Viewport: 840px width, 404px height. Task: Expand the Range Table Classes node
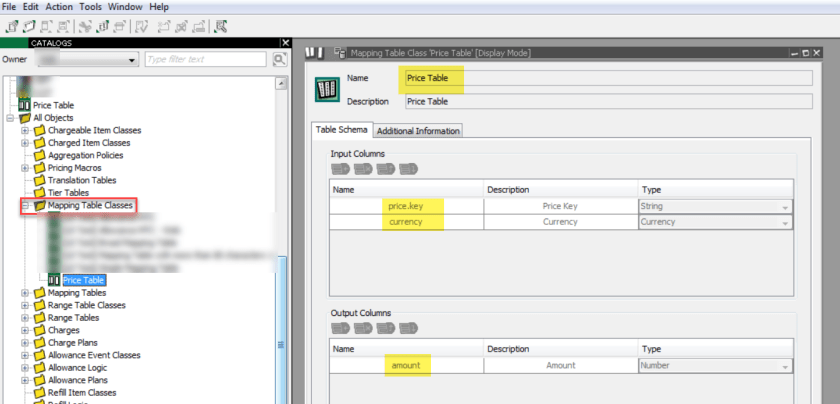pyautogui.click(x=25, y=305)
